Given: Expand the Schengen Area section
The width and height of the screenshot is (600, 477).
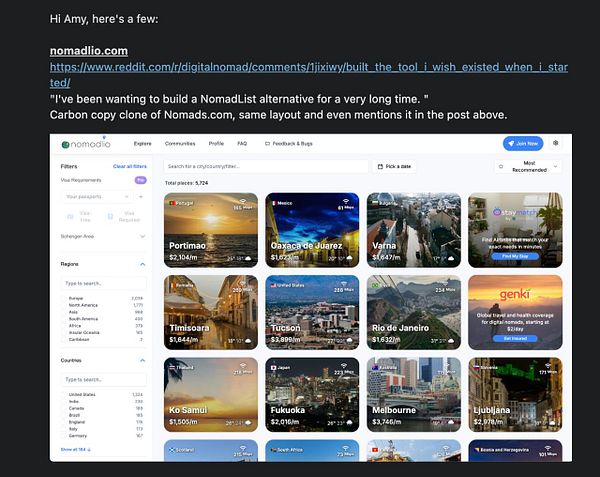Looking at the screenshot, I should tap(103, 236).
